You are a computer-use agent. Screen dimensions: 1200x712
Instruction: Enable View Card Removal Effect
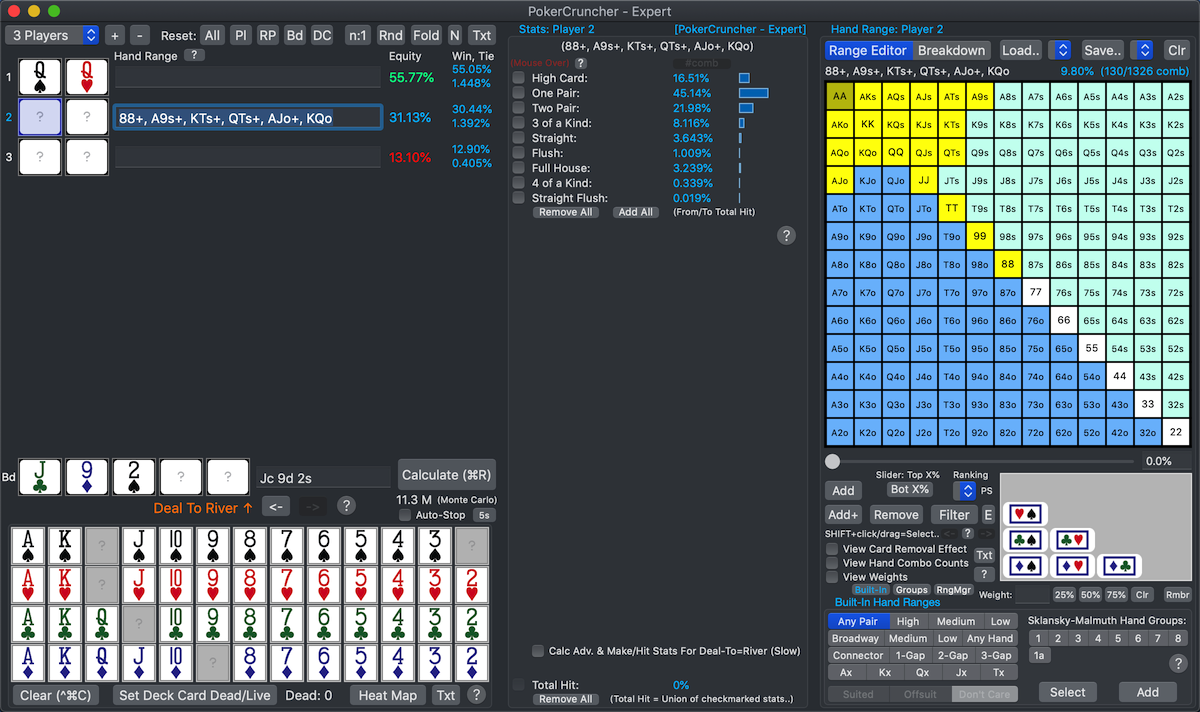832,549
